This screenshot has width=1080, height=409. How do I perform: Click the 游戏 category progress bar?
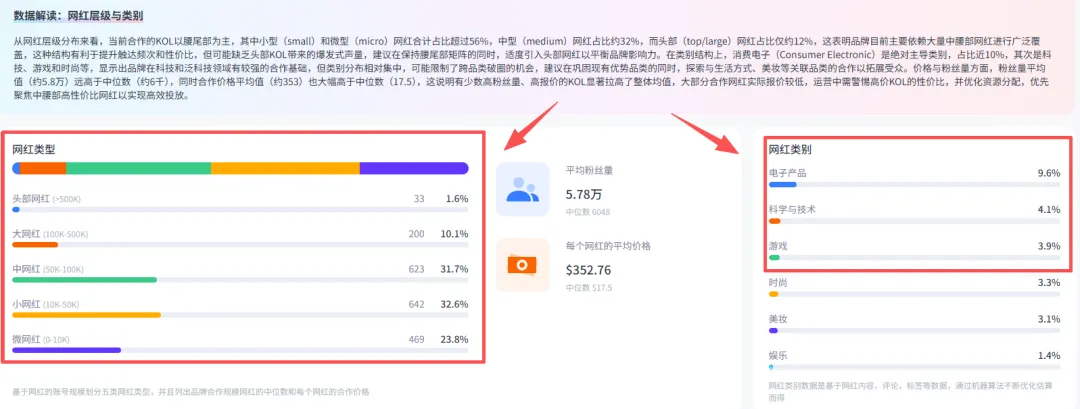point(915,258)
